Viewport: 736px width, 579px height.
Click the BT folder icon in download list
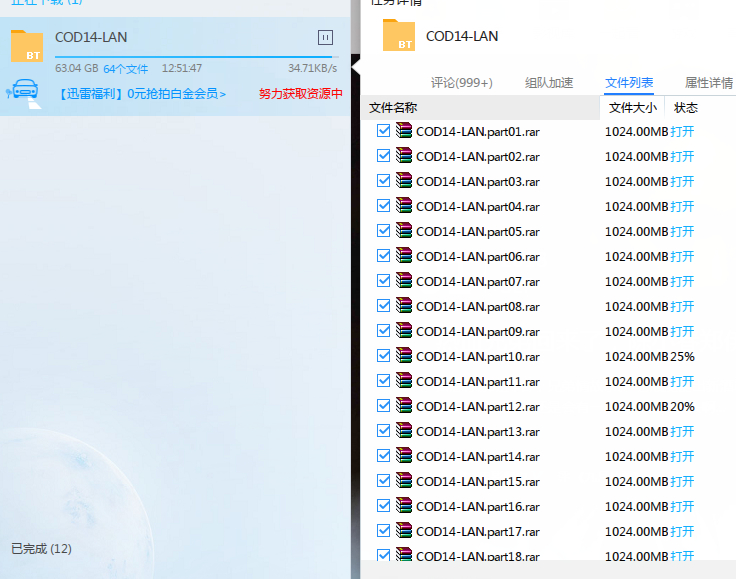[27, 46]
